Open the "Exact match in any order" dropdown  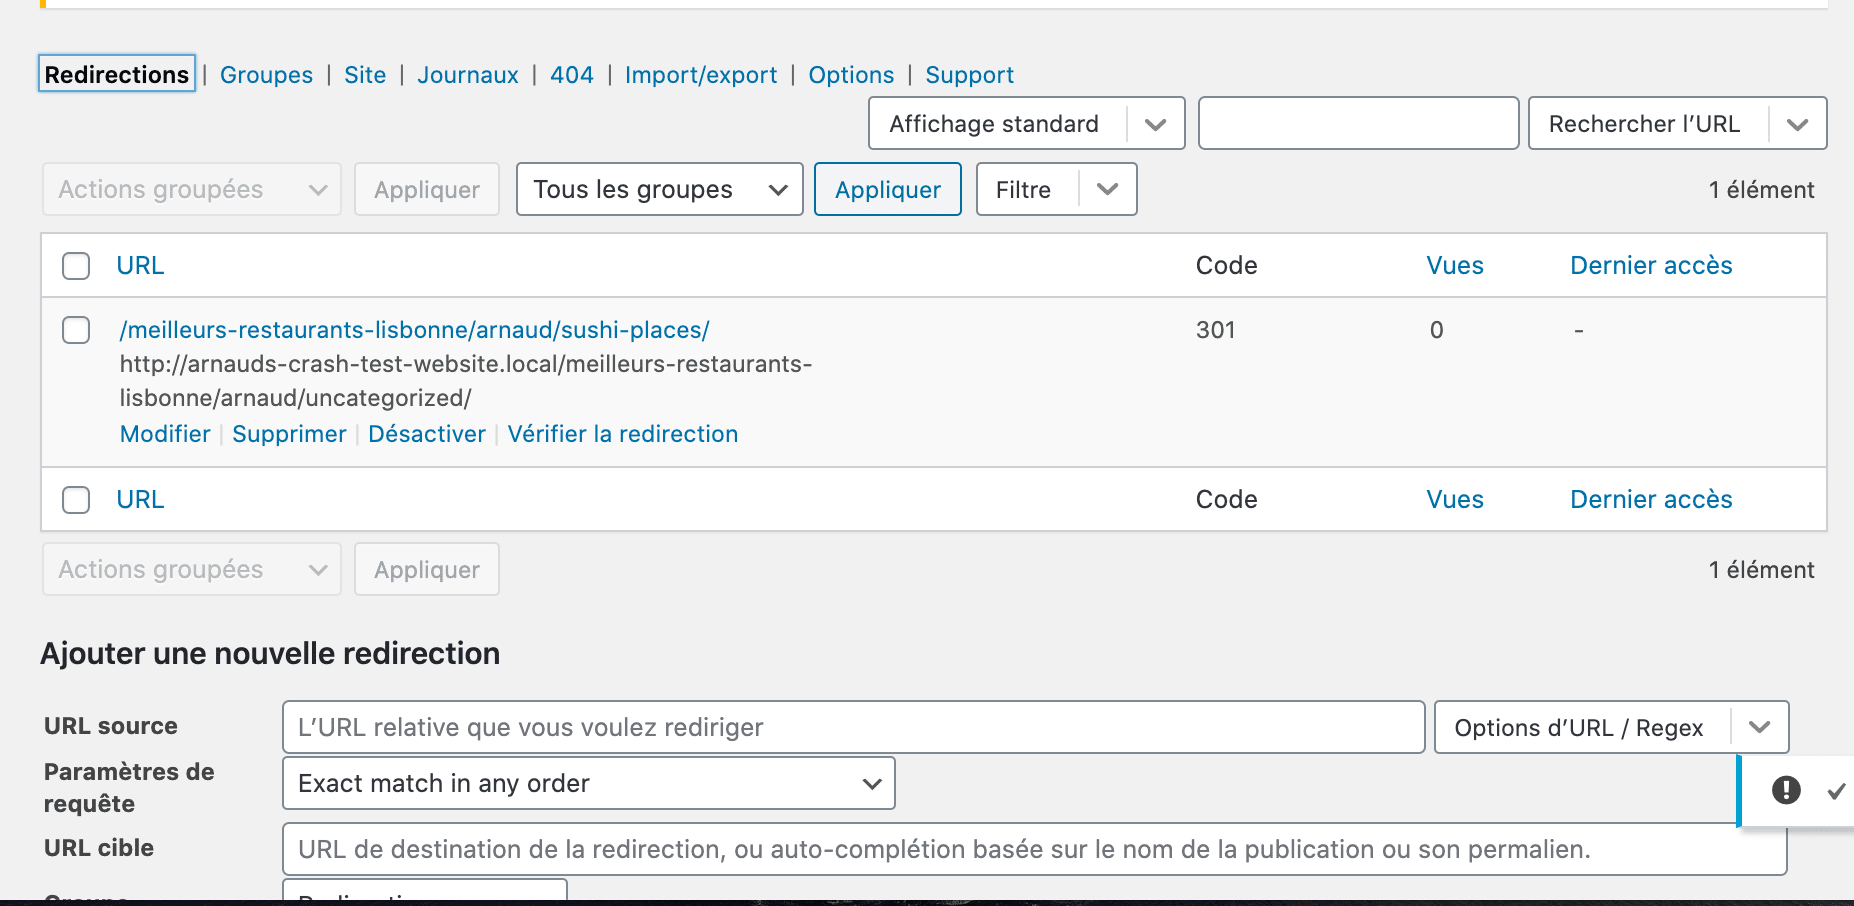click(588, 783)
